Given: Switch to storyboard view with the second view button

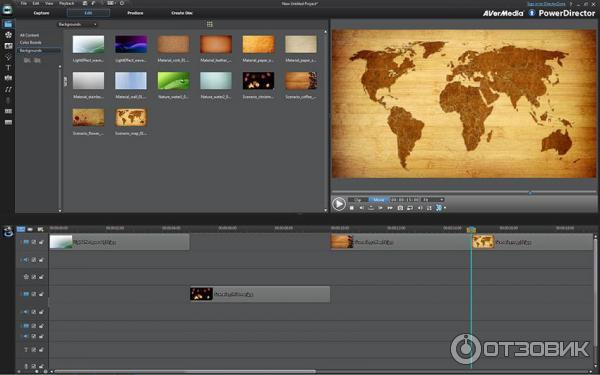Looking at the screenshot, I should (30, 229).
